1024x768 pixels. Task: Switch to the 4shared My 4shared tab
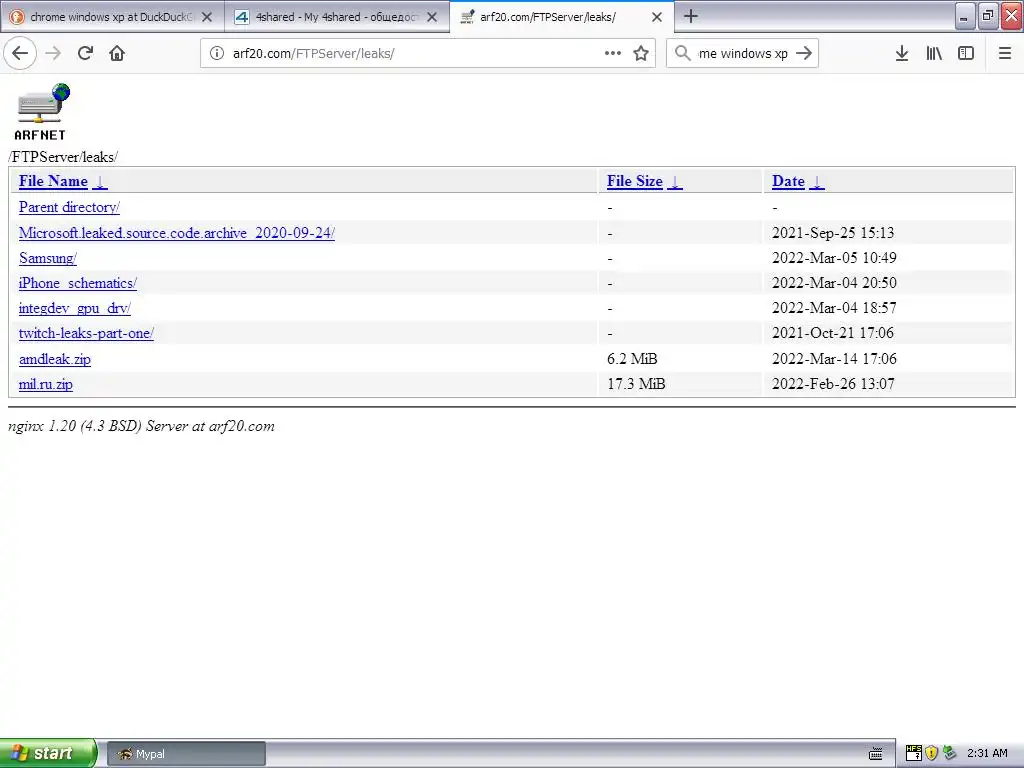(336, 17)
